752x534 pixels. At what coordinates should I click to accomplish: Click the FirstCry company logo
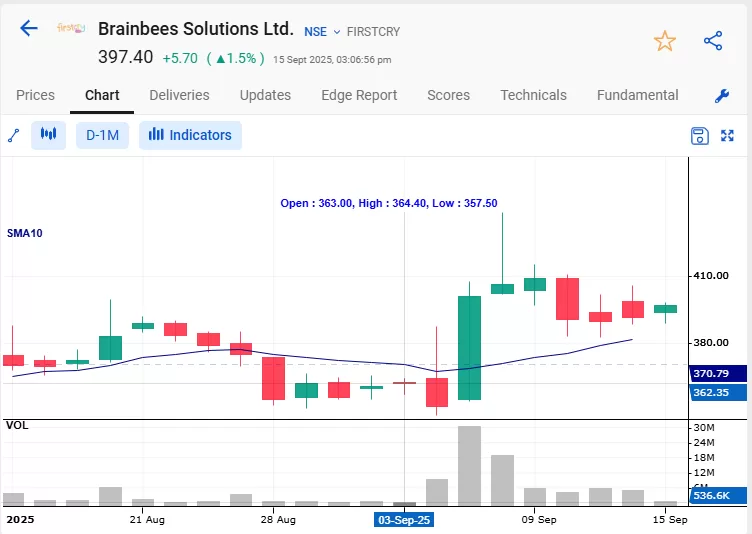71,27
